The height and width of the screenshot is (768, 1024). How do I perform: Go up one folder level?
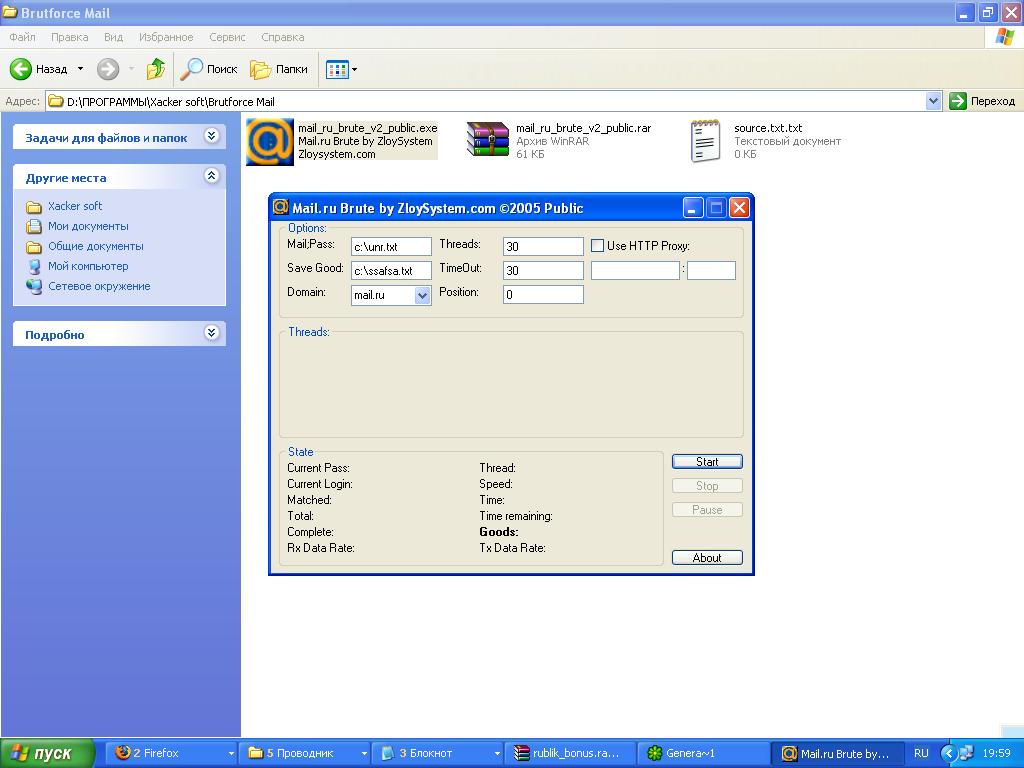pos(155,69)
